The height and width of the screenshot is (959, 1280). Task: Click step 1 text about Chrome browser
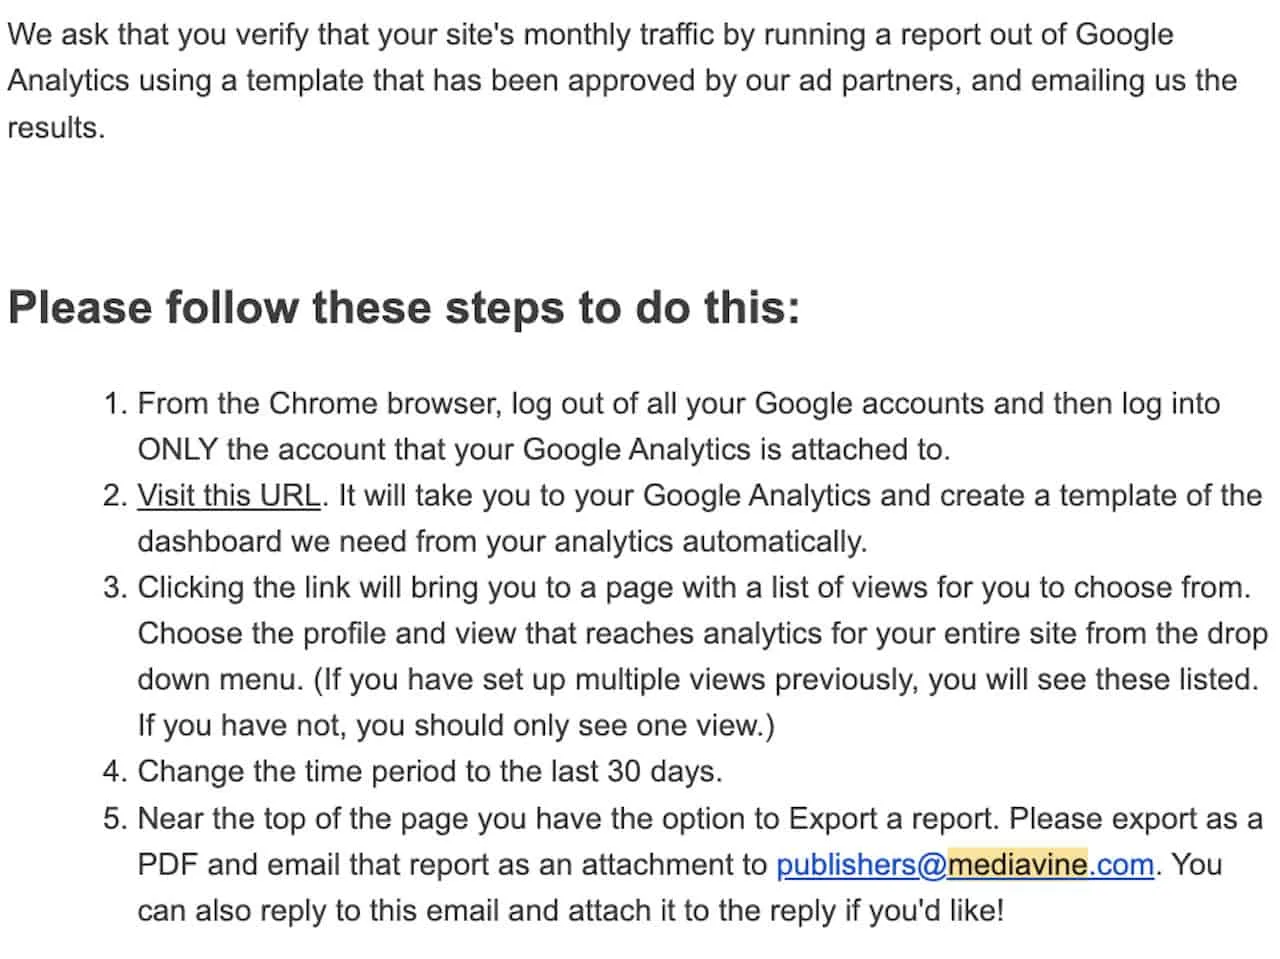[678, 404]
